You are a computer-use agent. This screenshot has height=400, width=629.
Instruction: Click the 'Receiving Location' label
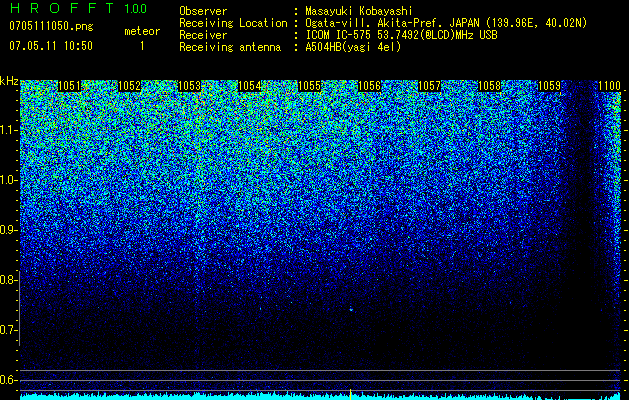pyautogui.click(x=233, y=23)
